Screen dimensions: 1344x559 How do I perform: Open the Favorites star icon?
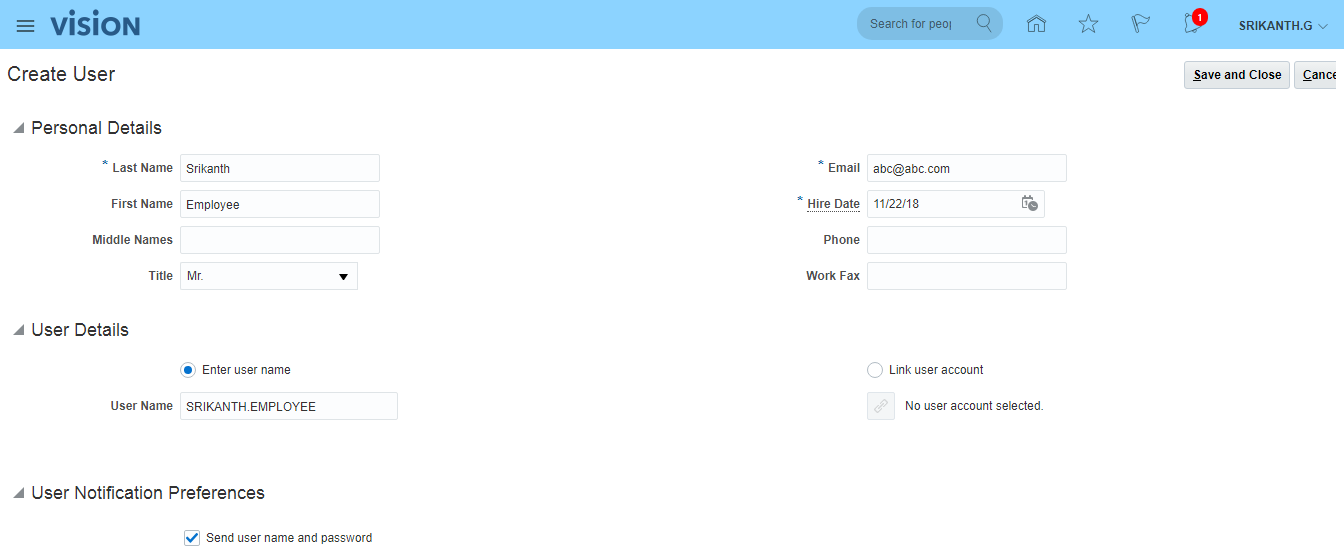coord(1088,24)
